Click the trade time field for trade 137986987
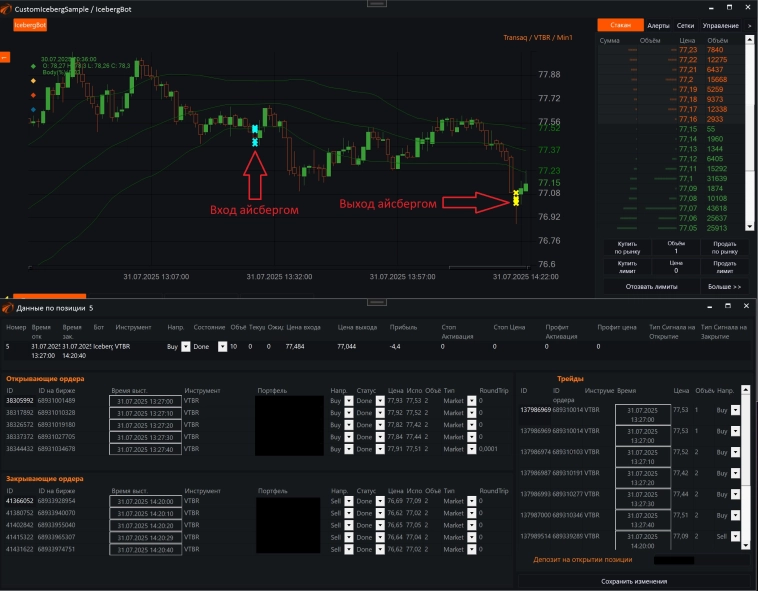 pyautogui.click(x=642, y=478)
